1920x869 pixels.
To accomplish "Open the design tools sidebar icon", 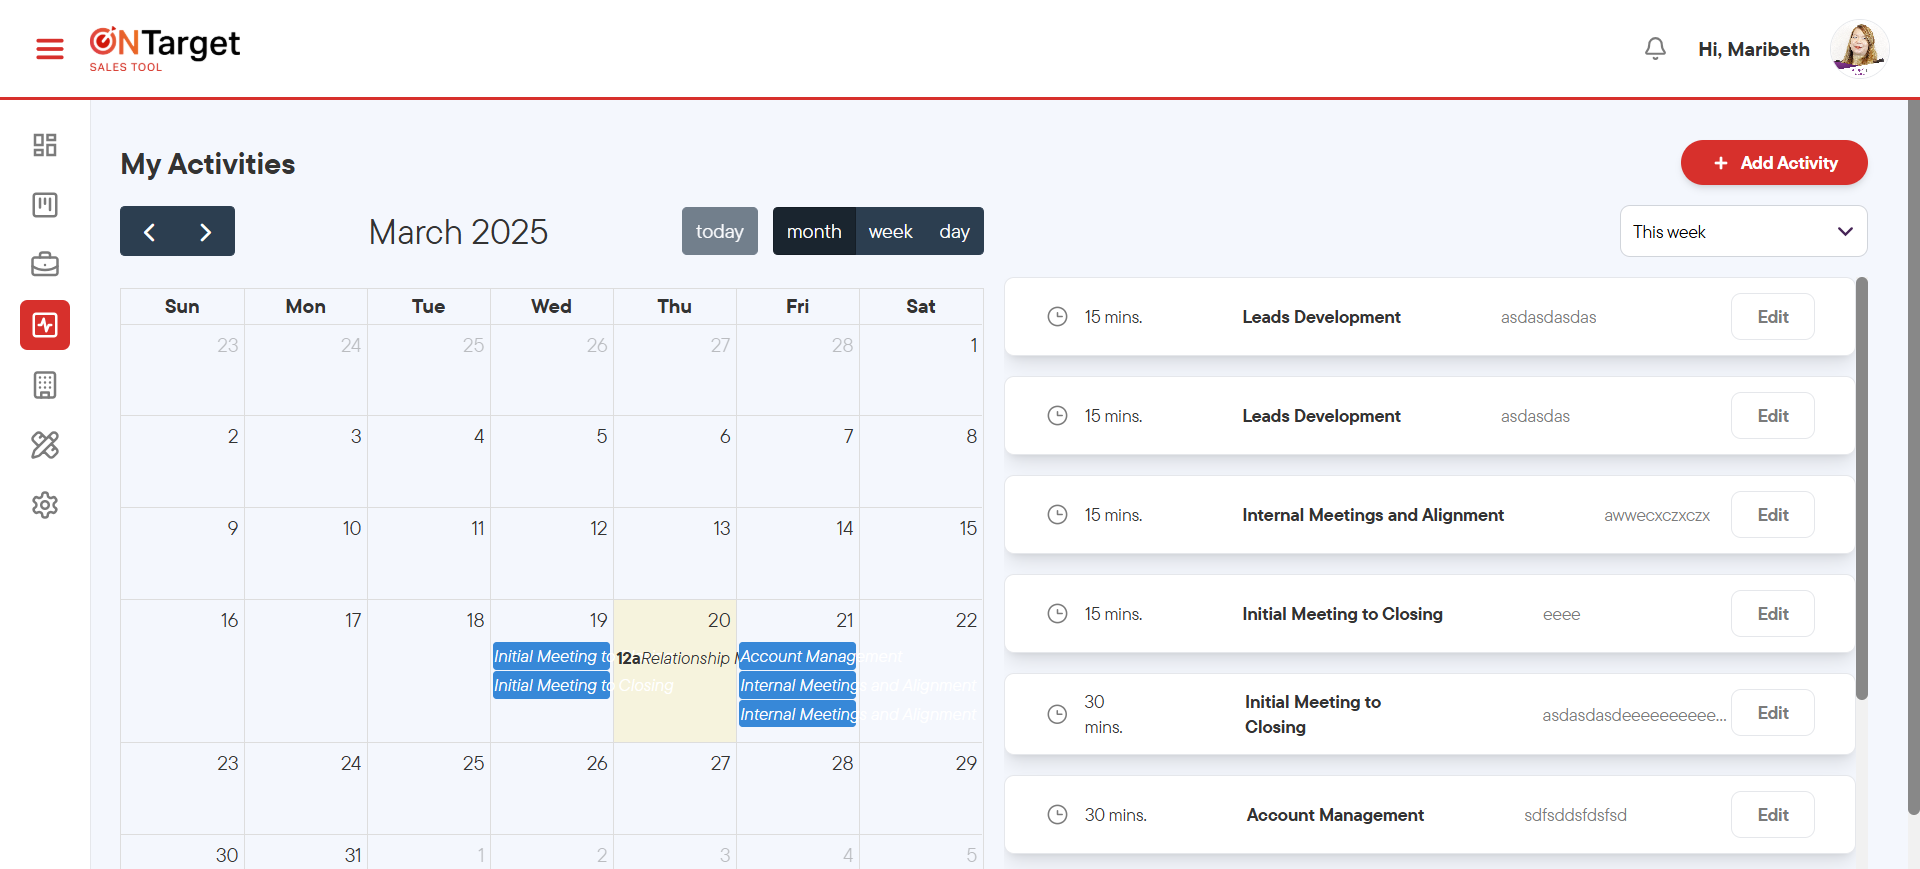I will click(45, 445).
